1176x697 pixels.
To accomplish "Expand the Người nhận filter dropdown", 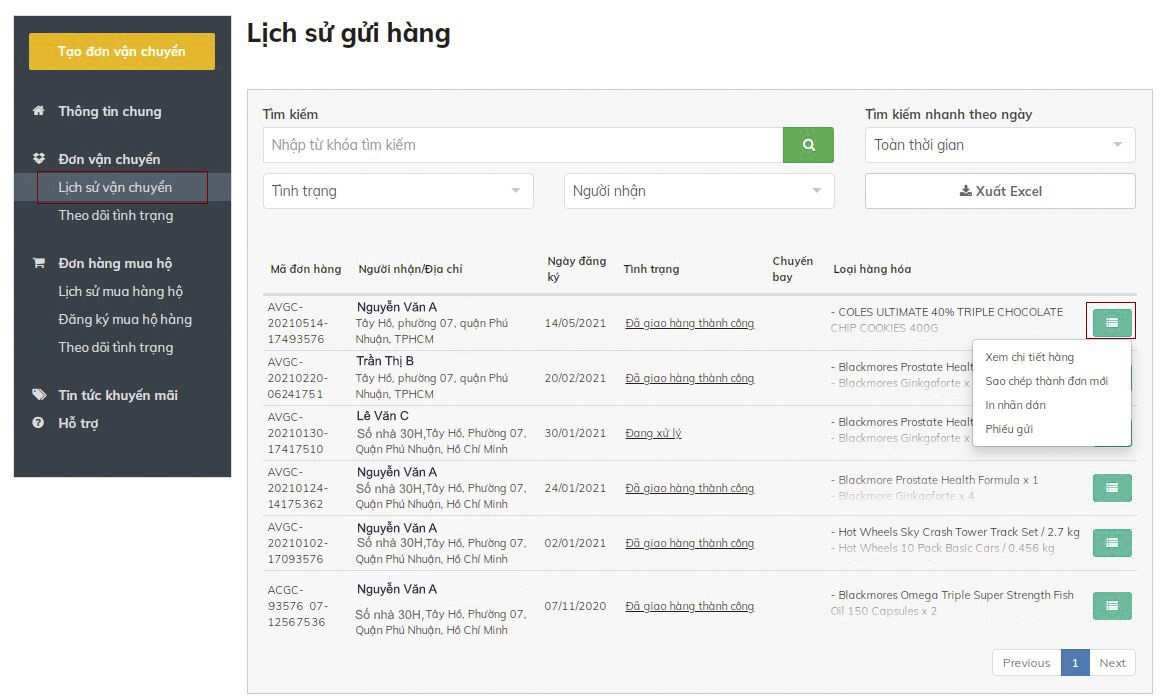I will coord(698,191).
